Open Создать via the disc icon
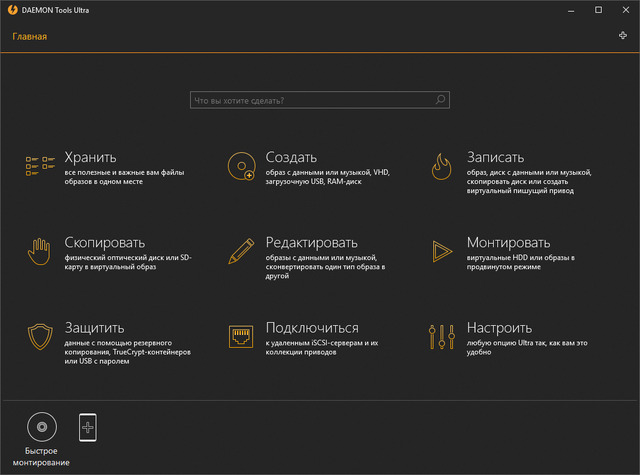Image resolution: width=640 pixels, height=475 pixels. (x=241, y=166)
